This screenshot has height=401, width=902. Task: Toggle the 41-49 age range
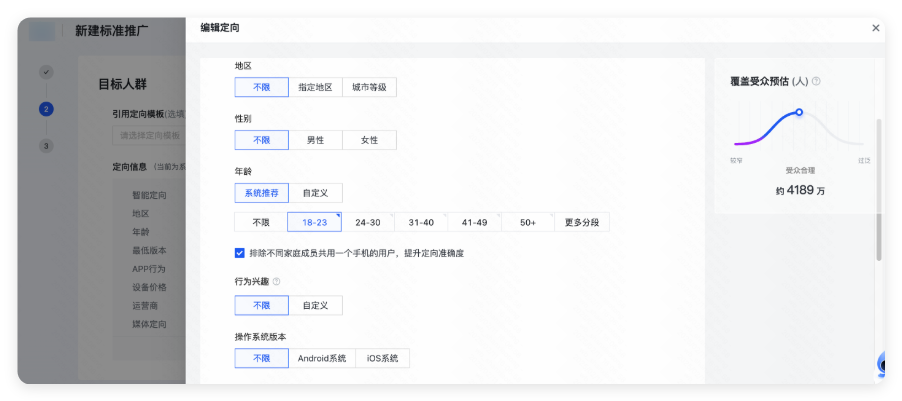tap(475, 222)
